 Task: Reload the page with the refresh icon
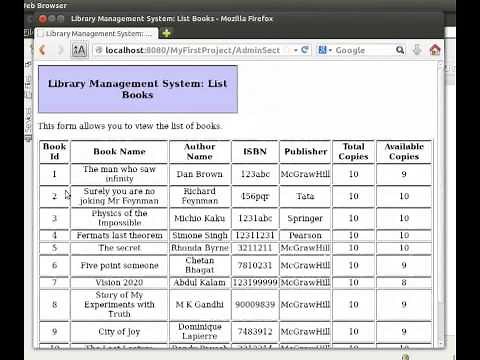click(305, 50)
